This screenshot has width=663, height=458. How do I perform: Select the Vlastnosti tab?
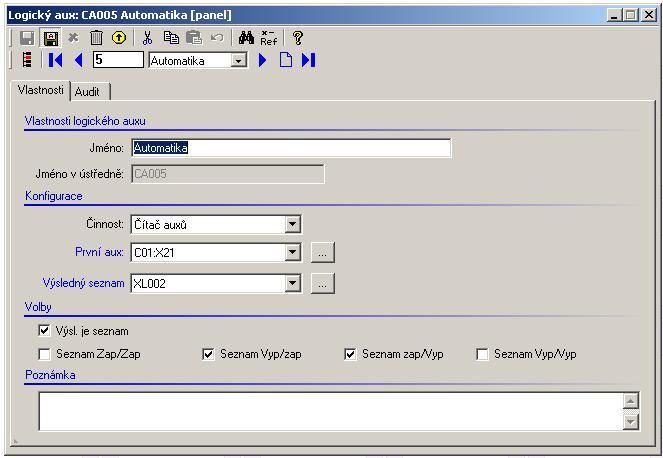point(41,90)
